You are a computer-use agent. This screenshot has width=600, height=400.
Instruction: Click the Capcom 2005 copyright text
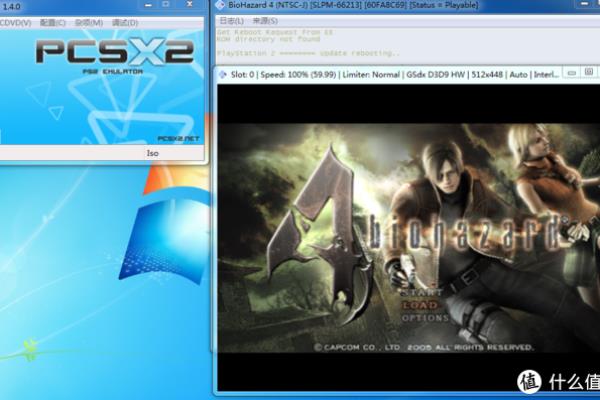point(424,347)
